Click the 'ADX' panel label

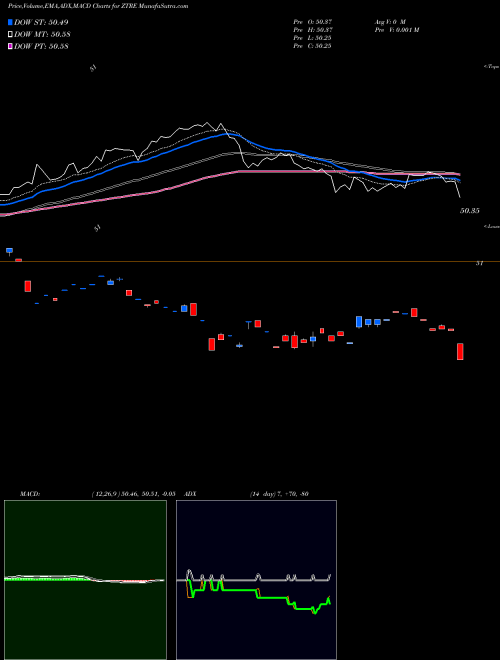pyautogui.click(x=191, y=494)
